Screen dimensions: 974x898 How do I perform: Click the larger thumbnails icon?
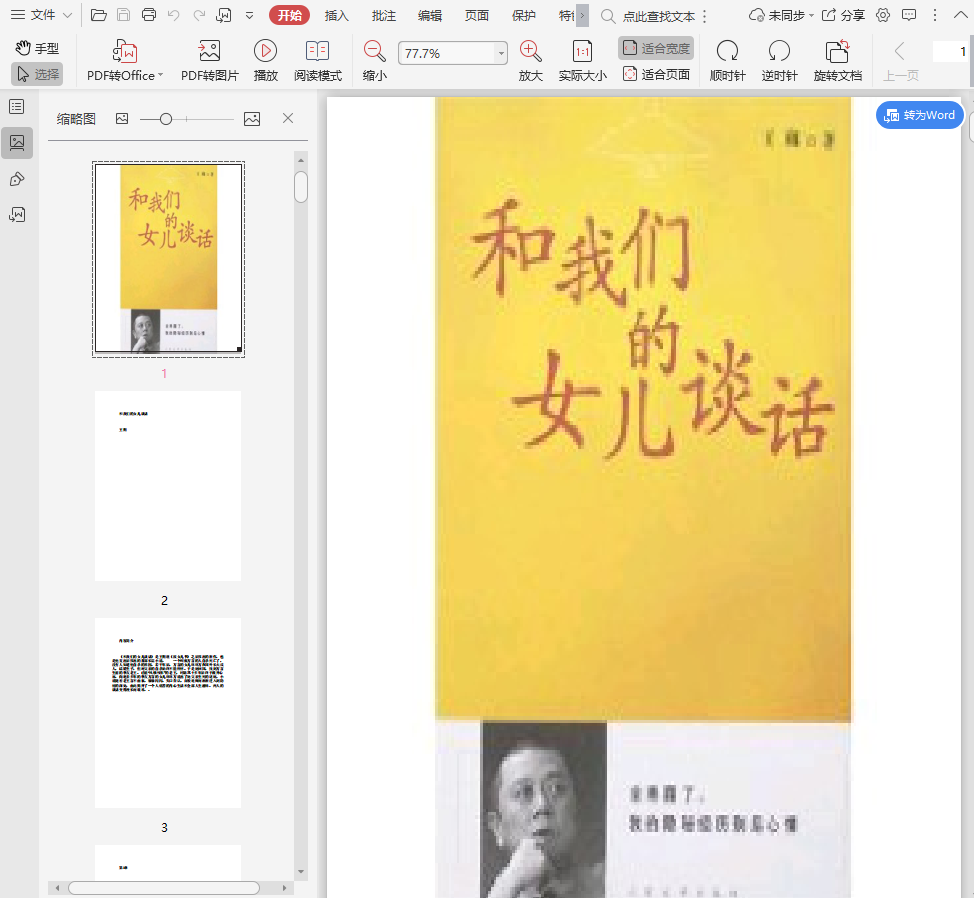tap(252, 119)
